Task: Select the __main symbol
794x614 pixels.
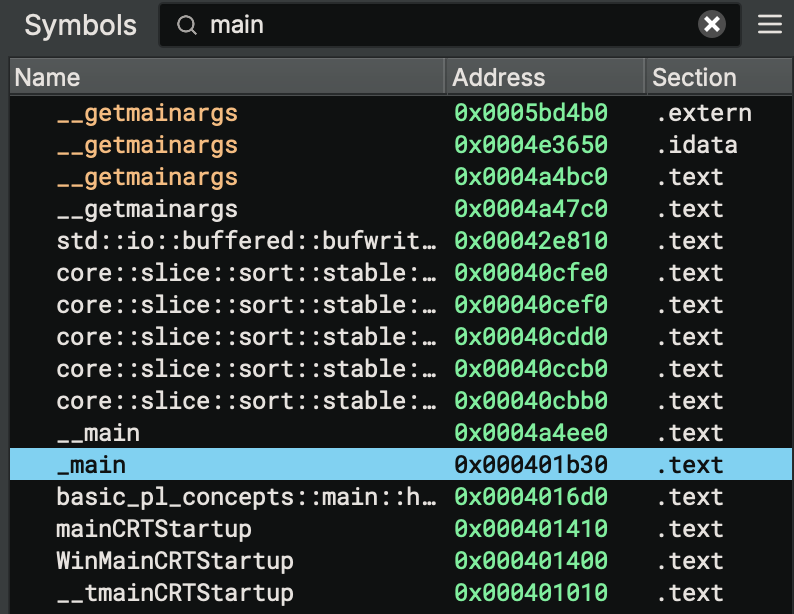Action: [x=98, y=433]
